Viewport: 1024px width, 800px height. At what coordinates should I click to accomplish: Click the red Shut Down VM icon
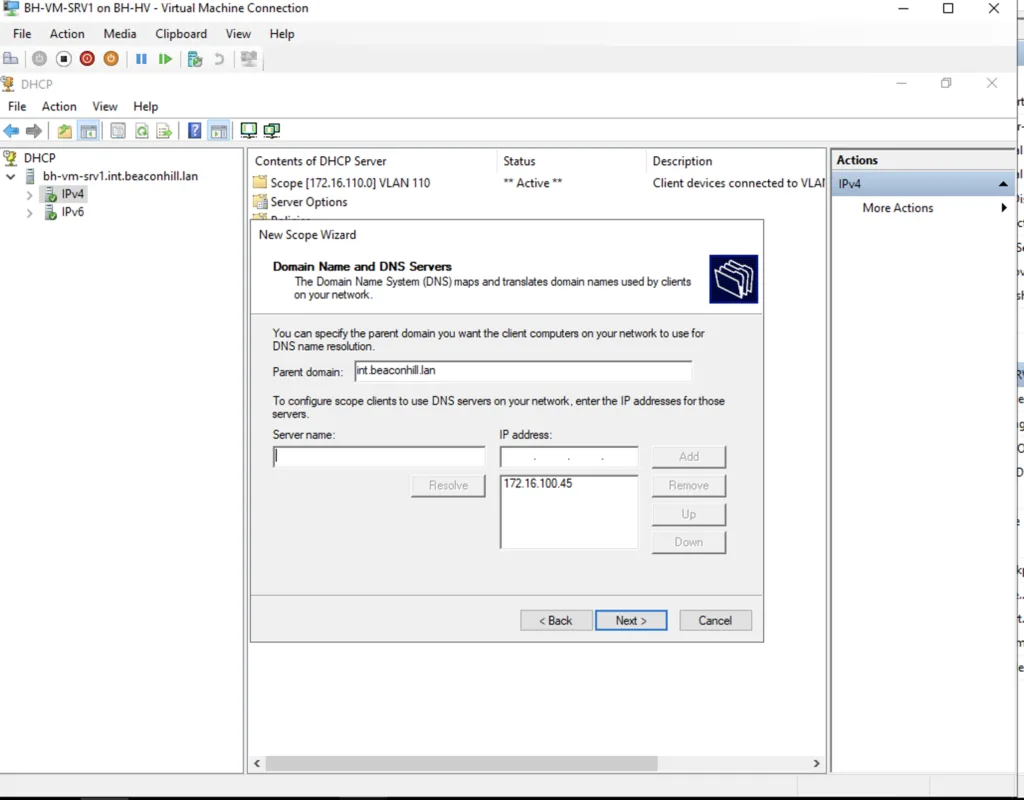pyautogui.click(x=87, y=59)
